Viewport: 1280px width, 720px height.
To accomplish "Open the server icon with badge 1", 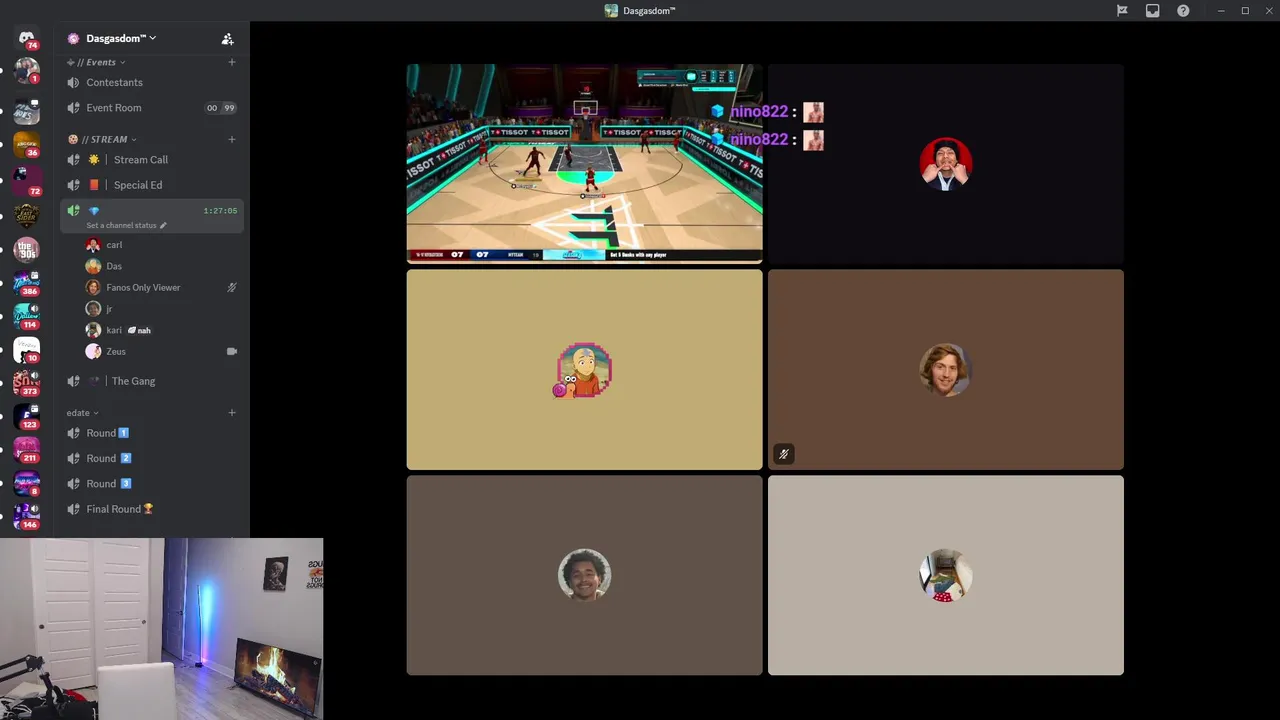I will tap(27, 72).
